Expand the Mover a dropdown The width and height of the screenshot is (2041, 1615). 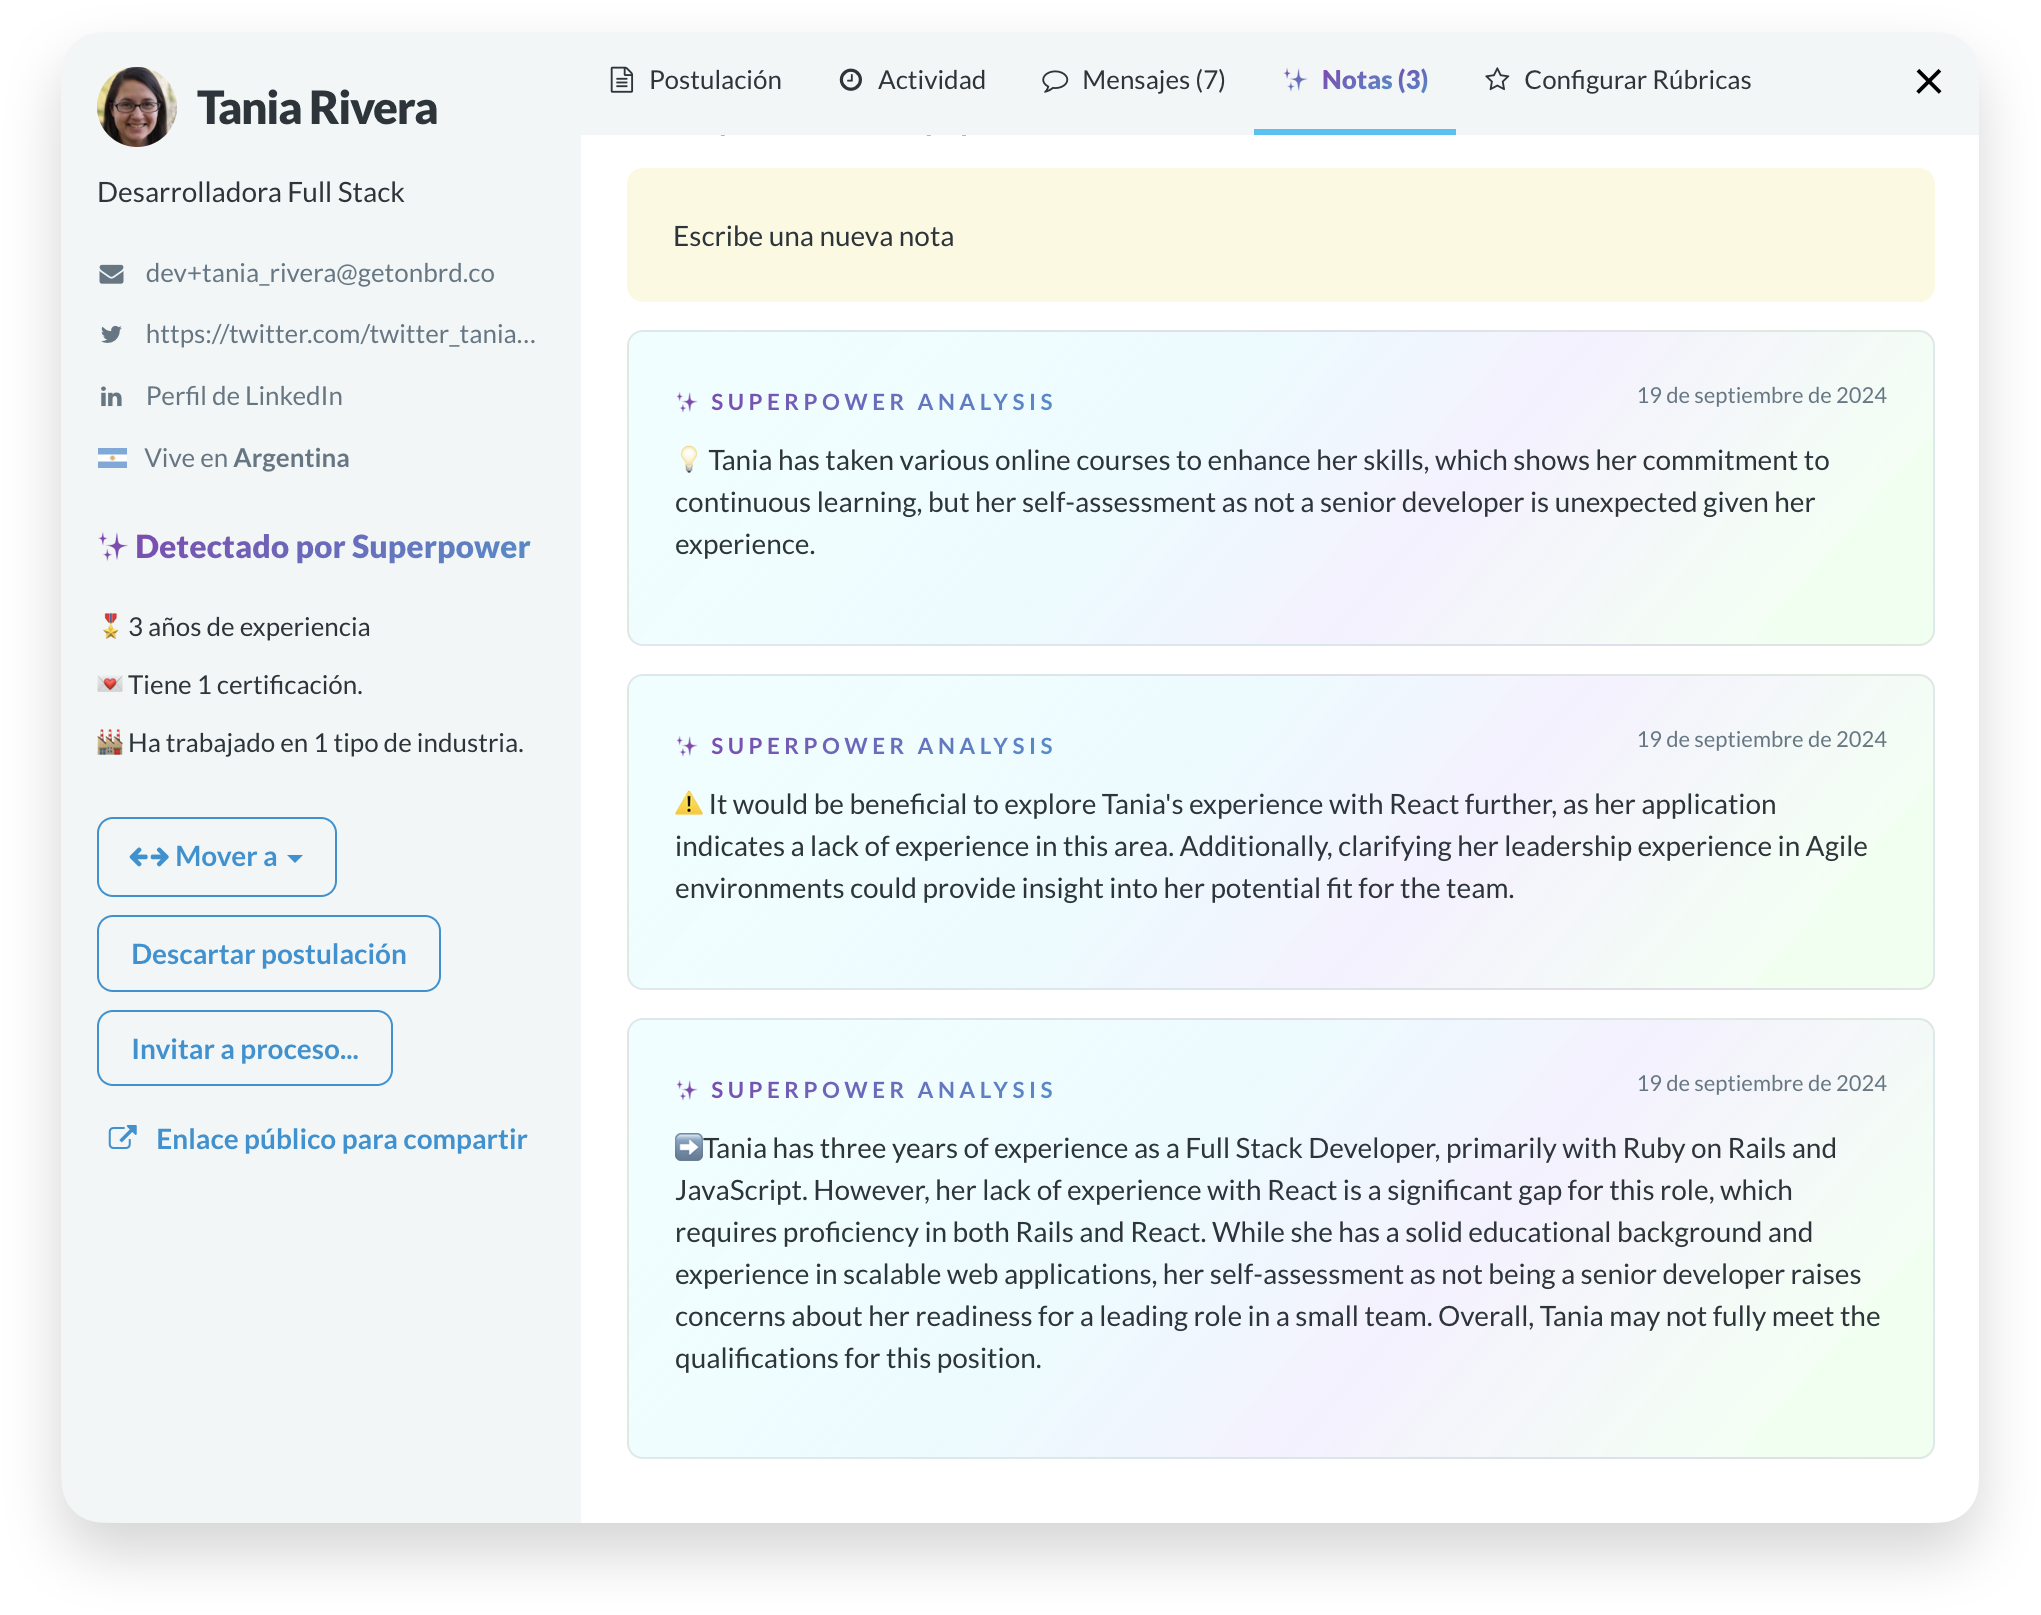pyautogui.click(x=217, y=857)
